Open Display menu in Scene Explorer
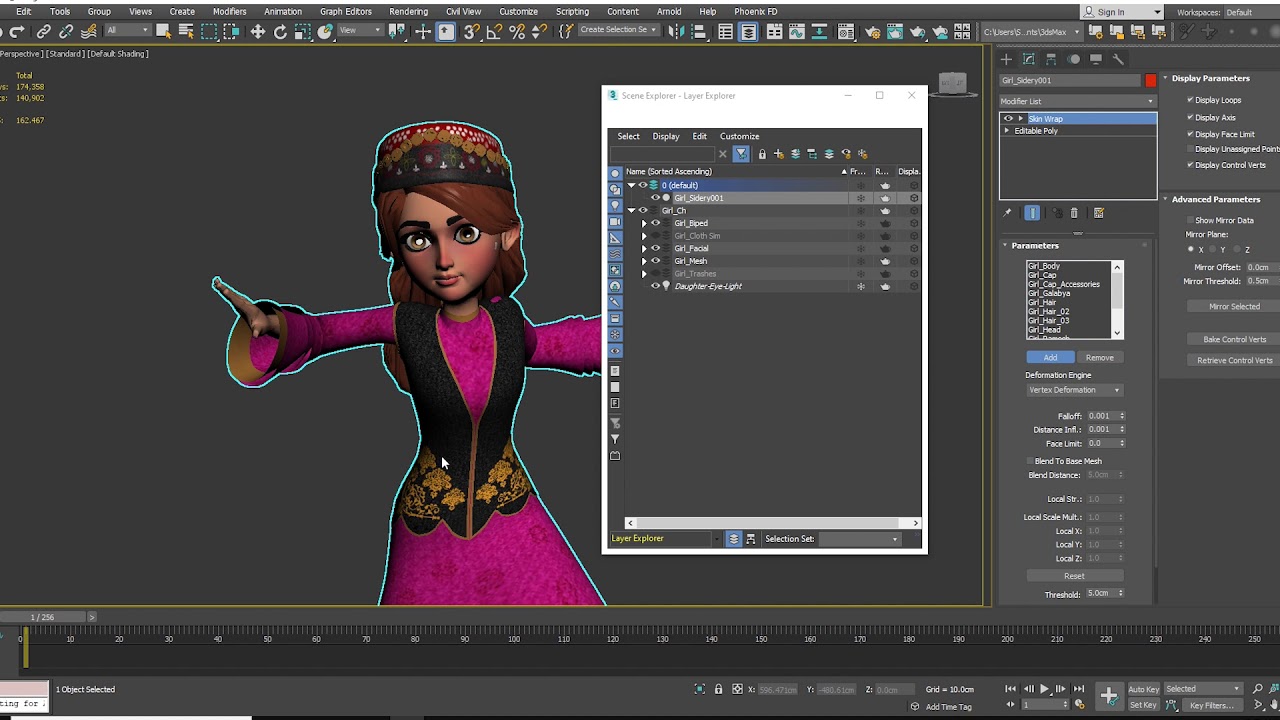The width and height of the screenshot is (1280, 720). (x=666, y=136)
